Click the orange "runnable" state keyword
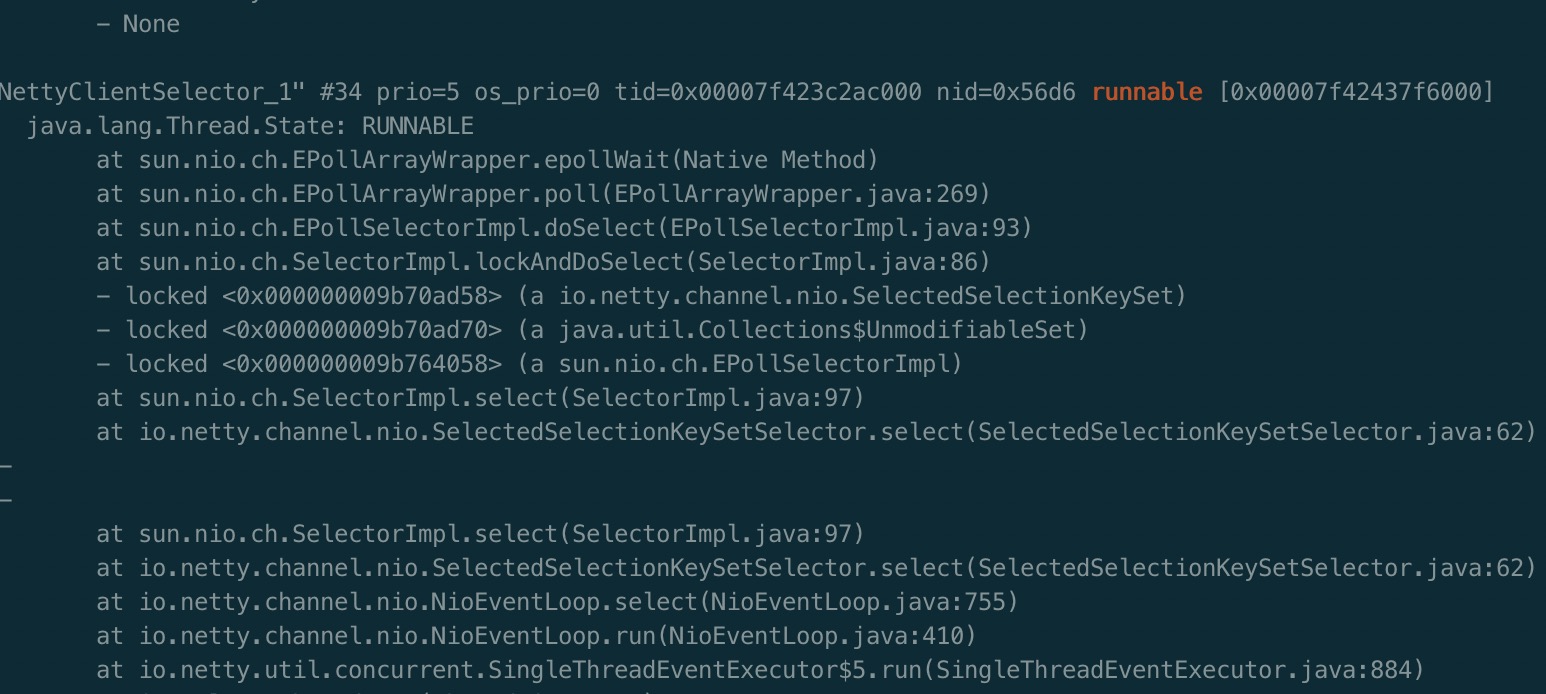1546x694 pixels. pyautogui.click(x=1147, y=92)
